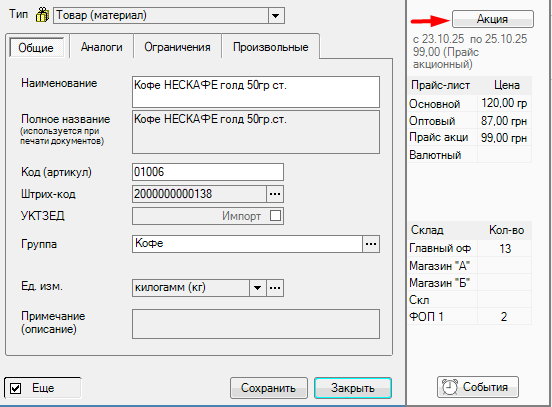Click the Кол-во column header

[x=506, y=230]
